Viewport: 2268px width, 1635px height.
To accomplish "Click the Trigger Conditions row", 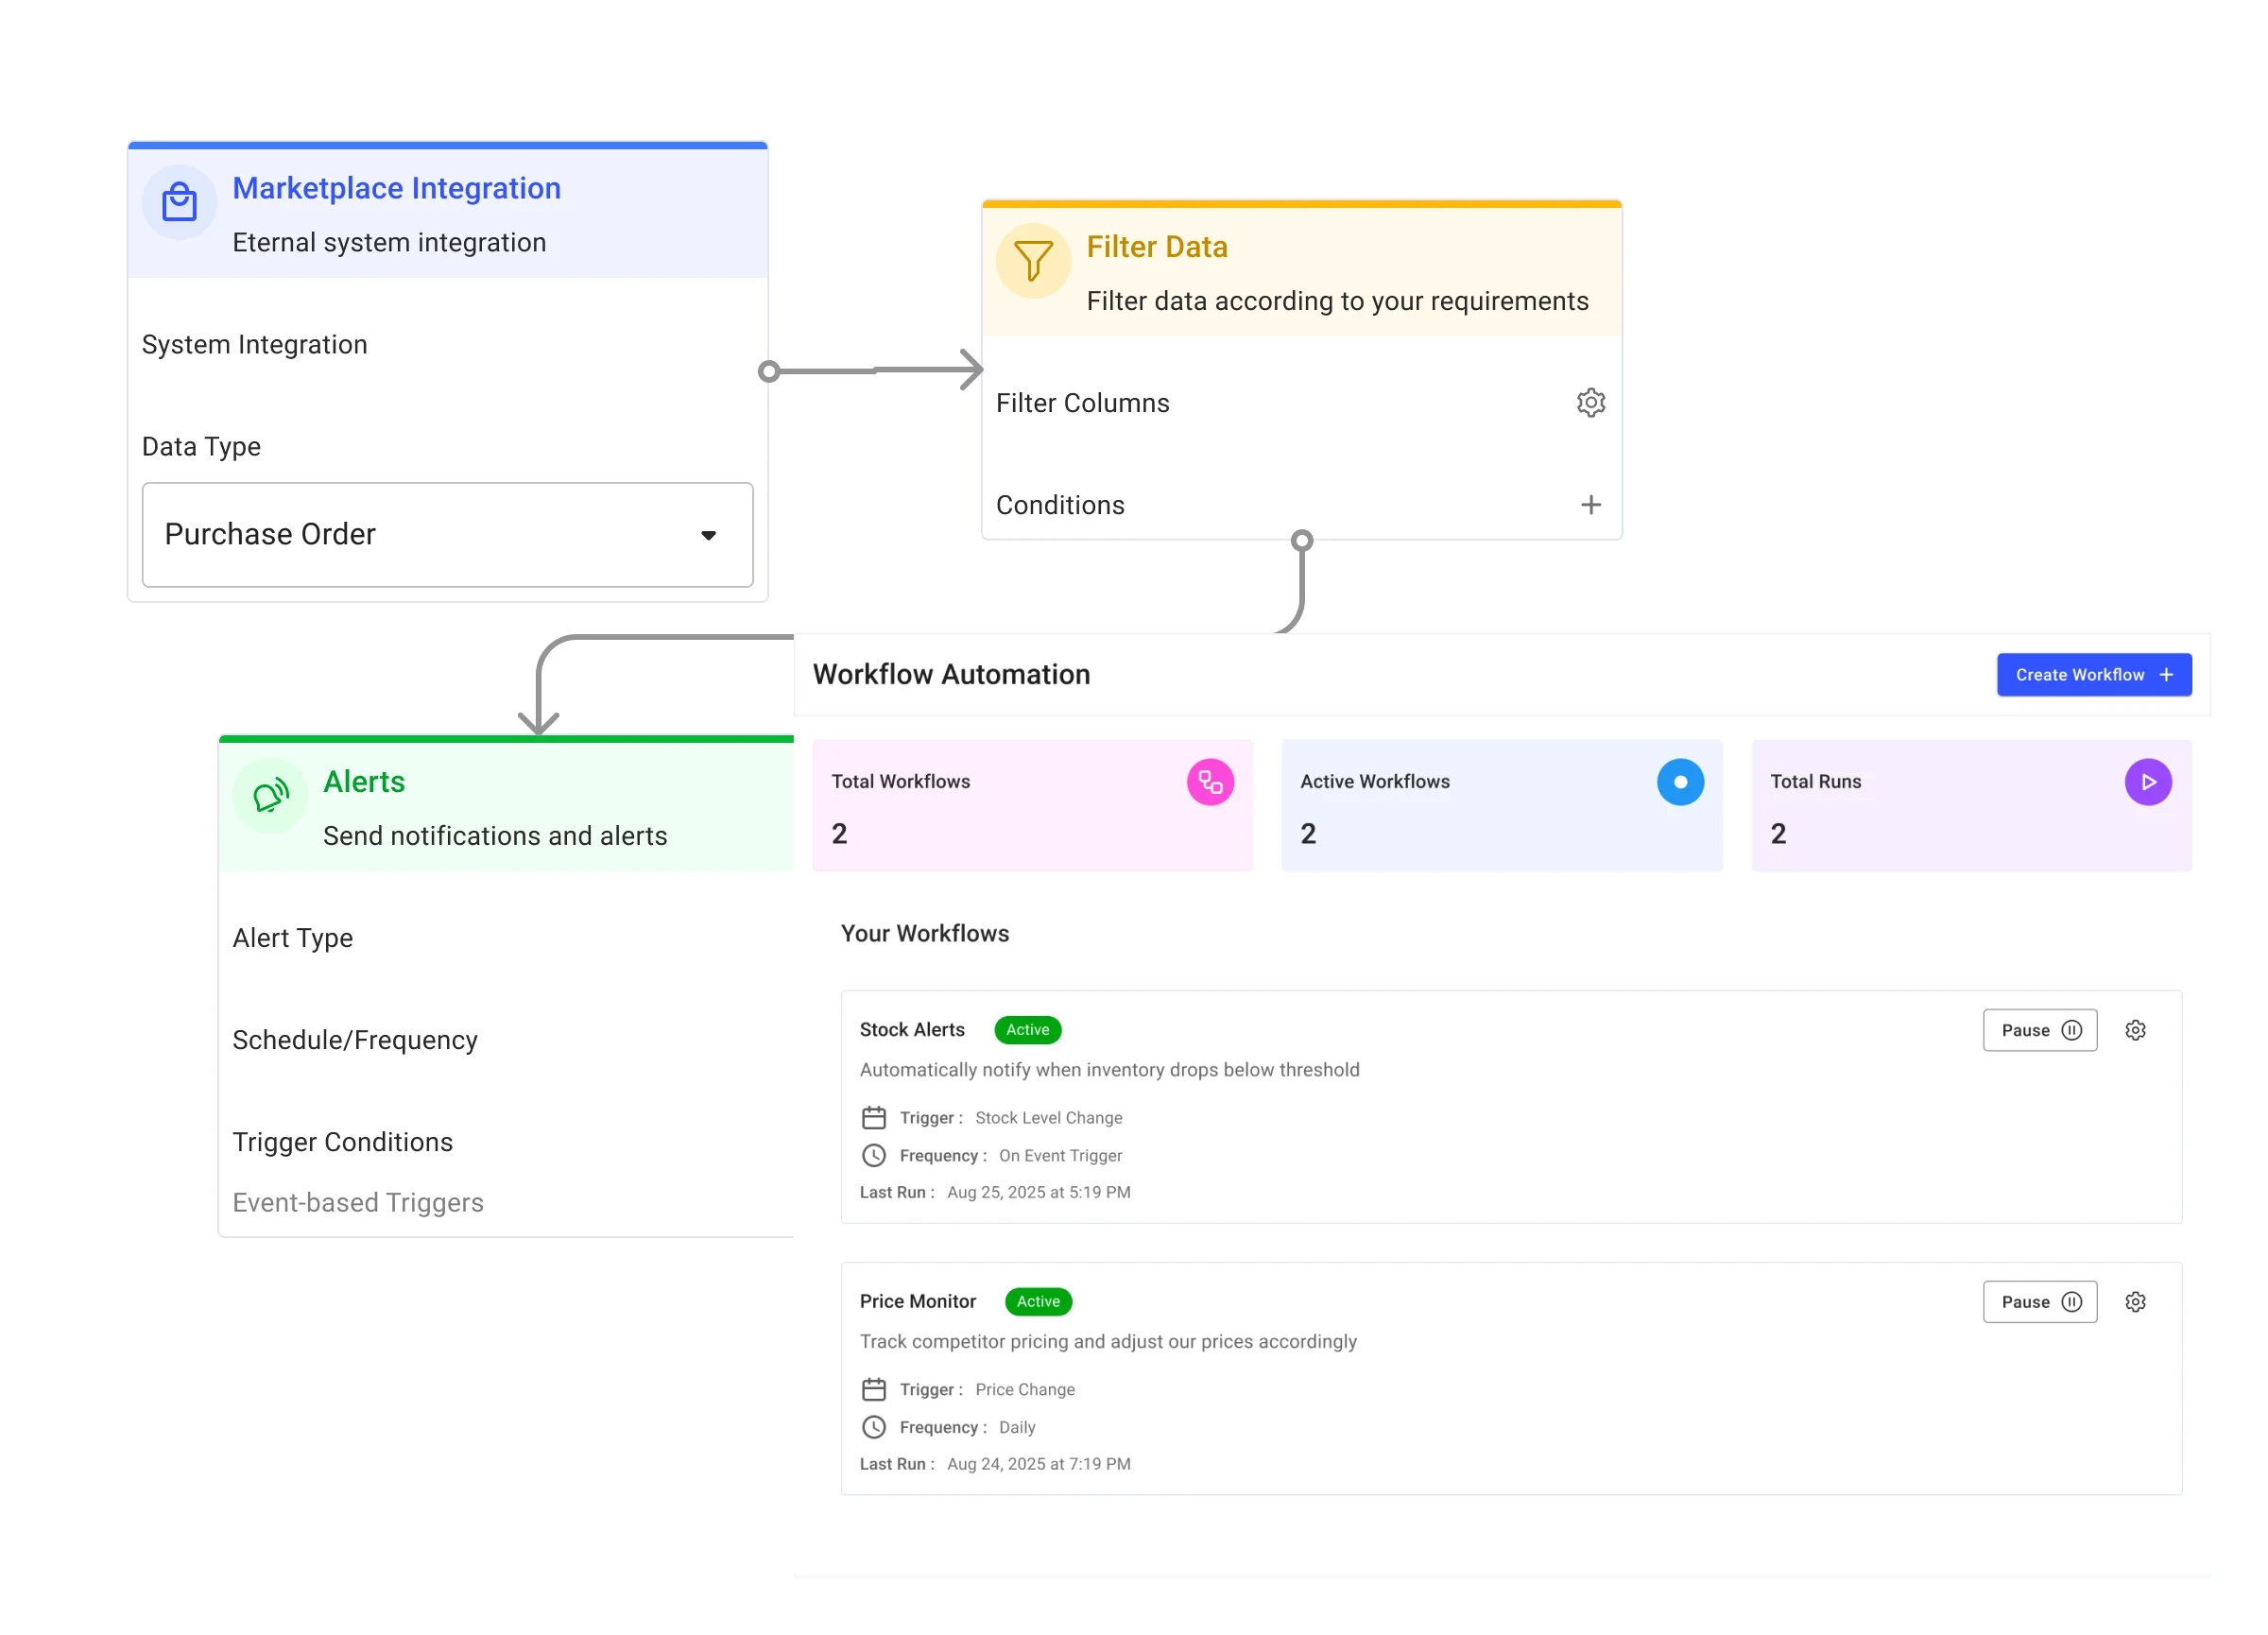I will (x=342, y=1142).
